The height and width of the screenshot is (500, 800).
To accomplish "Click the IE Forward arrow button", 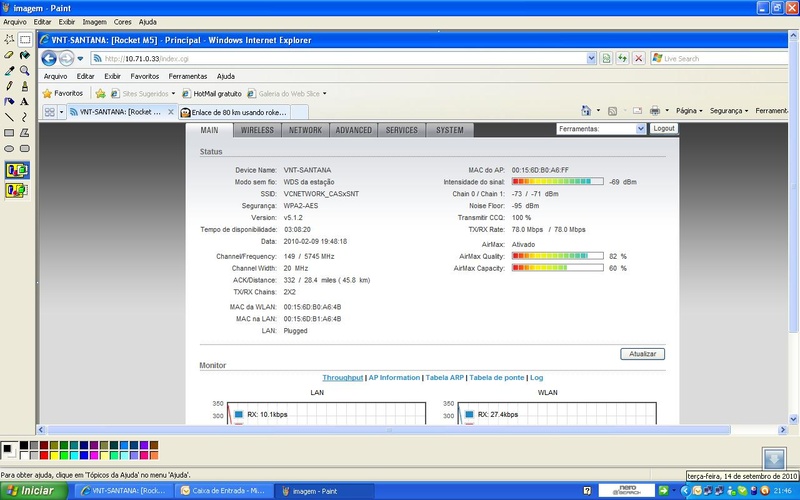I will [66, 59].
